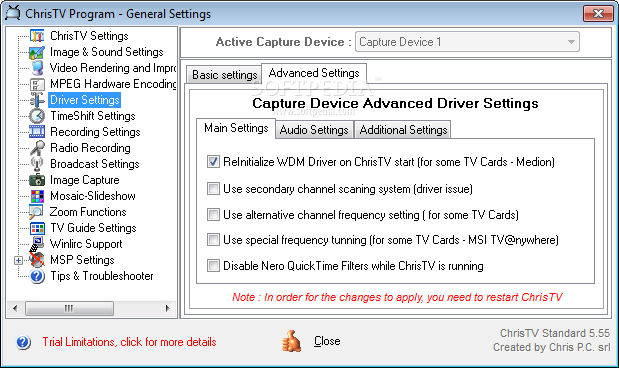
Task: Click the ChrisTV title bar application icon
Action: point(13,13)
